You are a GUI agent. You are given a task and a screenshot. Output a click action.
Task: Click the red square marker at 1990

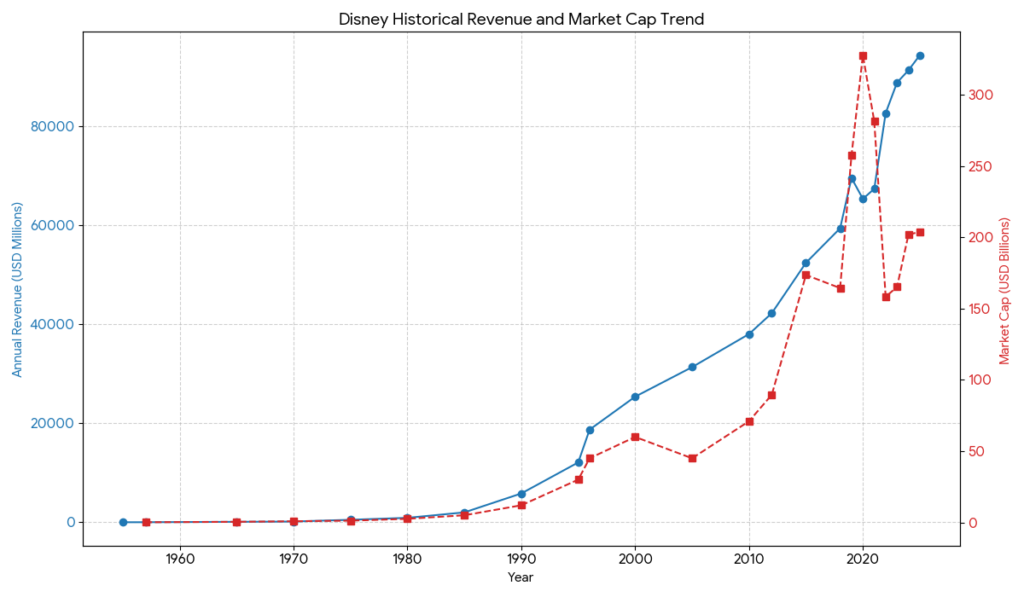pyautogui.click(x=521, y=505)
